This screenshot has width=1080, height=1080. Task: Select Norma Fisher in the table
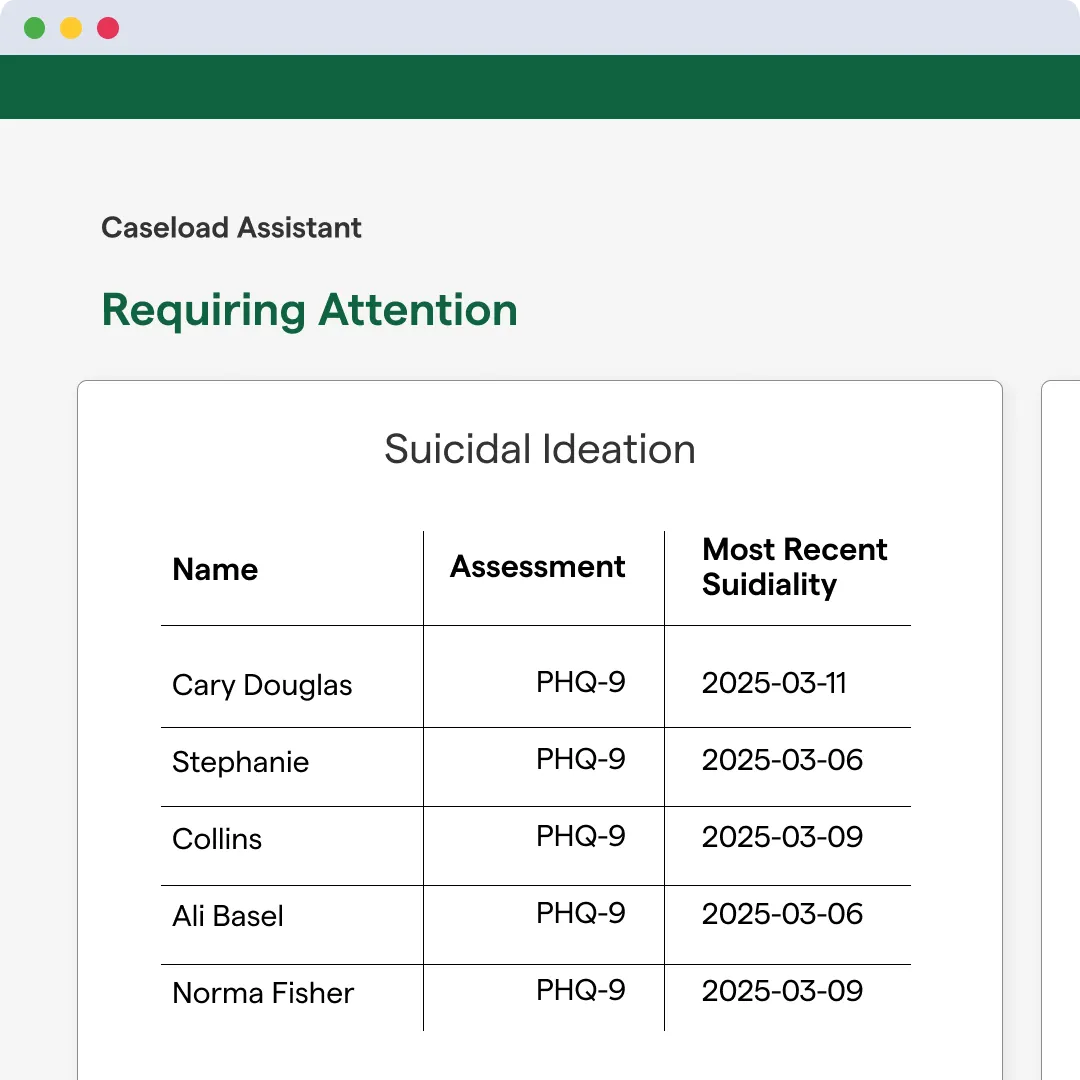263,993
